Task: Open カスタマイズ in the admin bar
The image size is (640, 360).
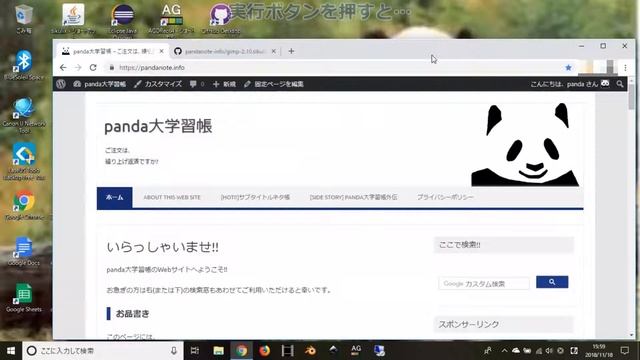Action: pos(158,84)
